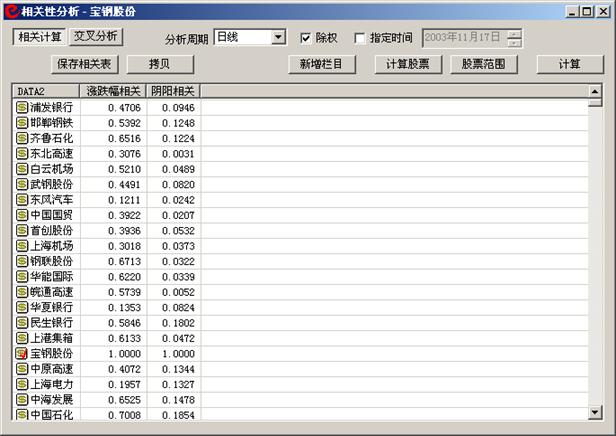Screen dimensions: 616x436
Task: Click value 0.0031 for 东北高速
Action: (178, 154)
